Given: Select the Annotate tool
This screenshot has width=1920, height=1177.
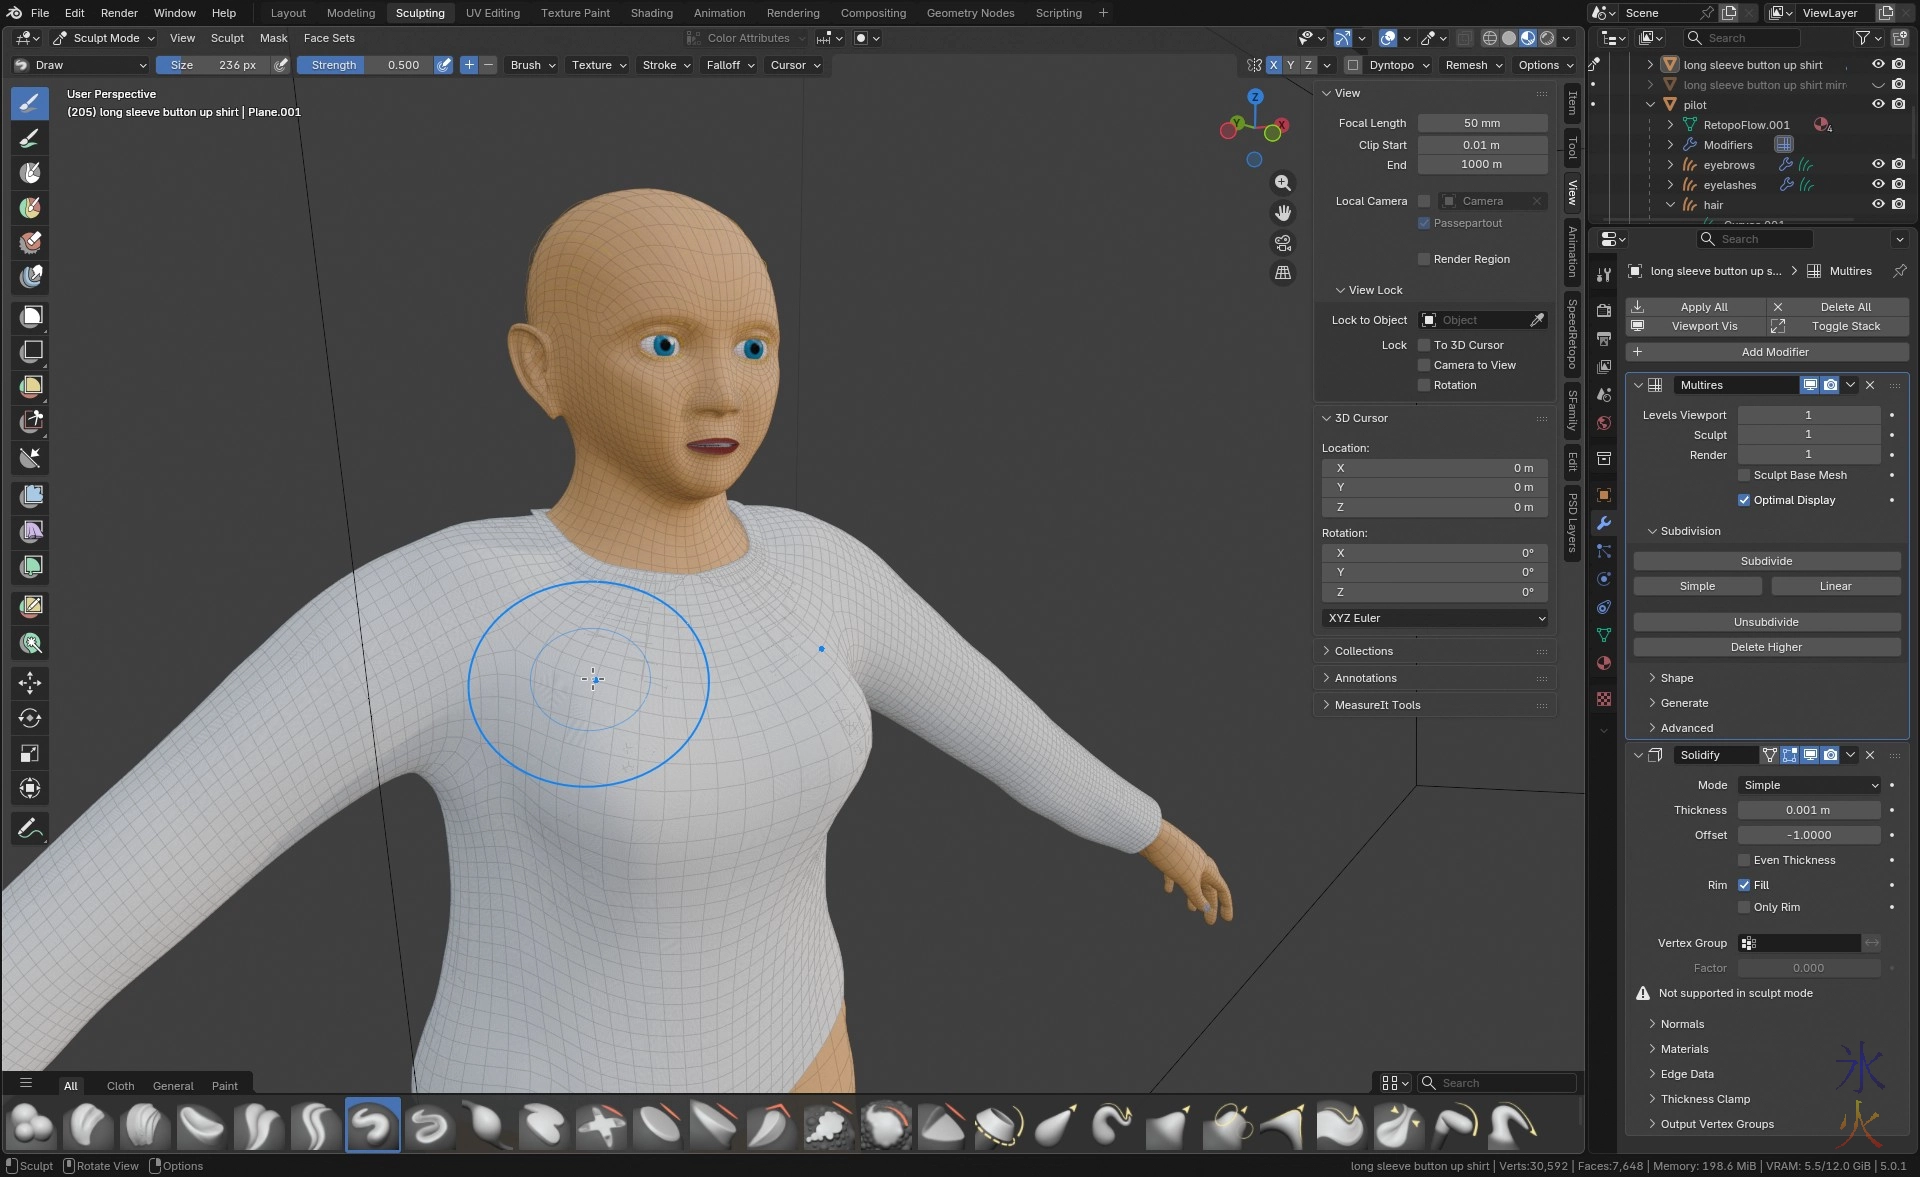Looking at the screenshot, I should click(30, 829).
